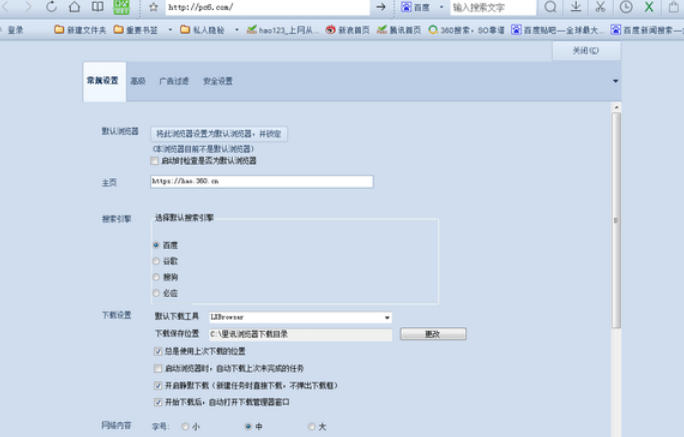Click the green square icon in toolbar
The height and width of the screenshot is (437, 684).
pyautogui.click(x=121, y=7)
